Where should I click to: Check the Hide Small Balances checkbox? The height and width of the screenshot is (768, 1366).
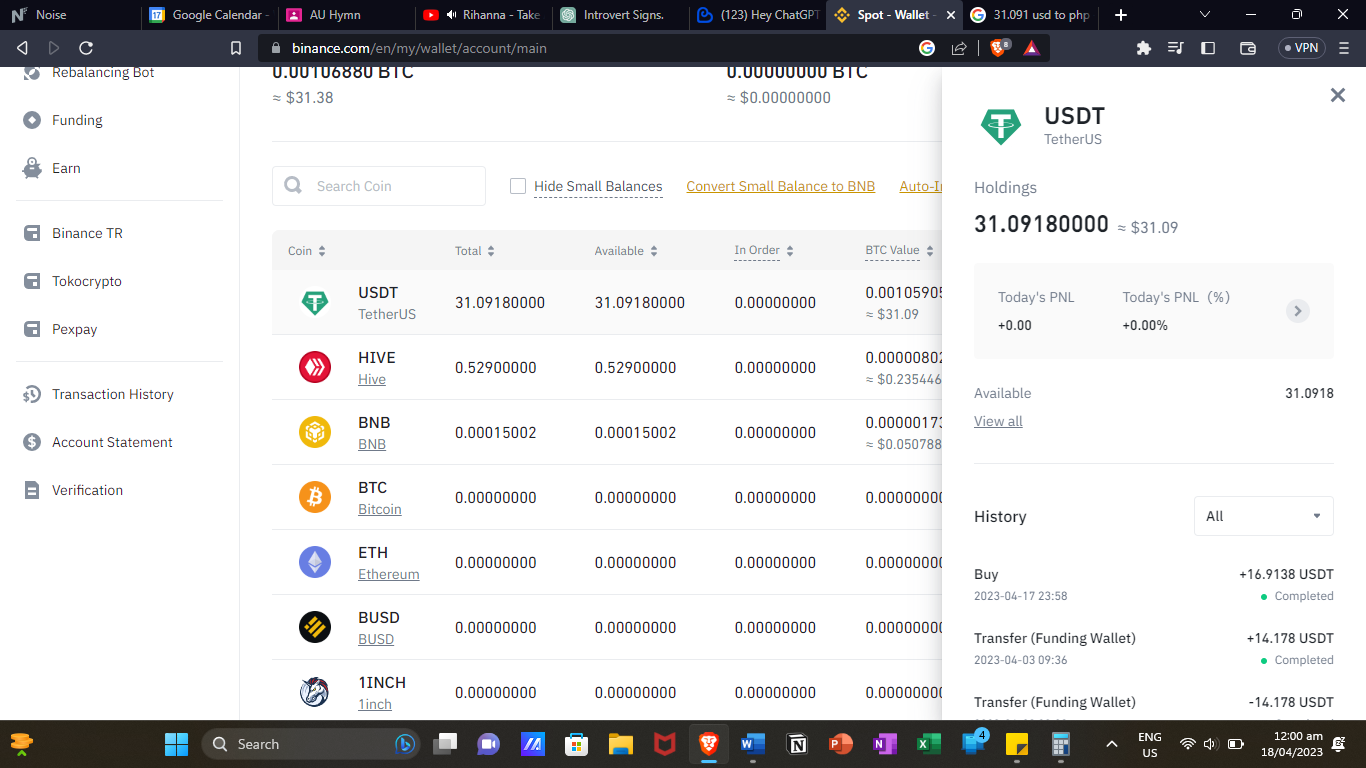click(518, 186)
